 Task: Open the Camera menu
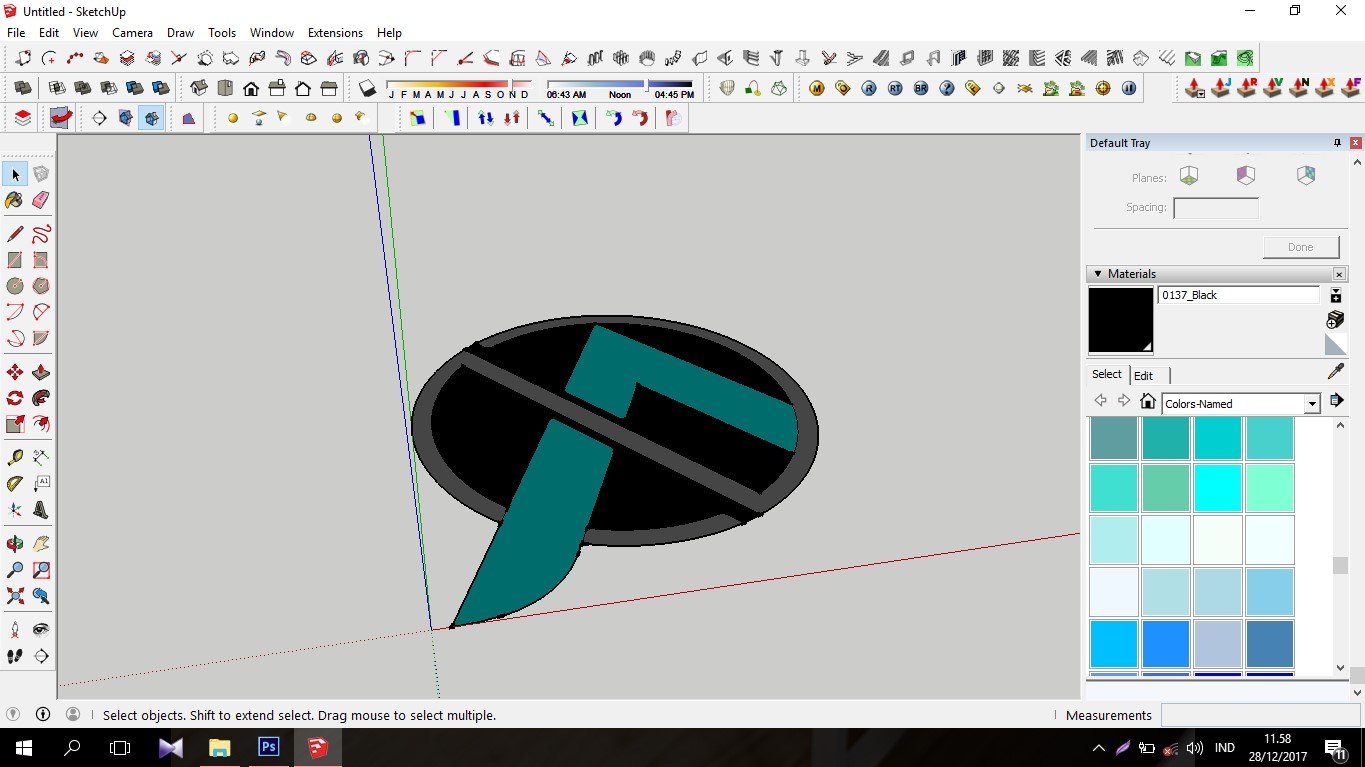132,33
